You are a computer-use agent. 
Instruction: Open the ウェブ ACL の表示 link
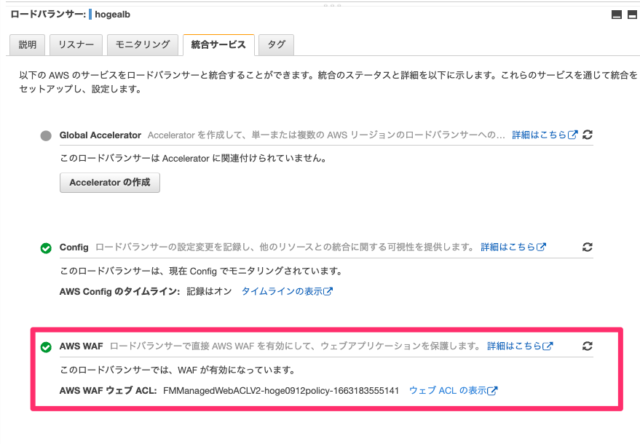point(453,391)
